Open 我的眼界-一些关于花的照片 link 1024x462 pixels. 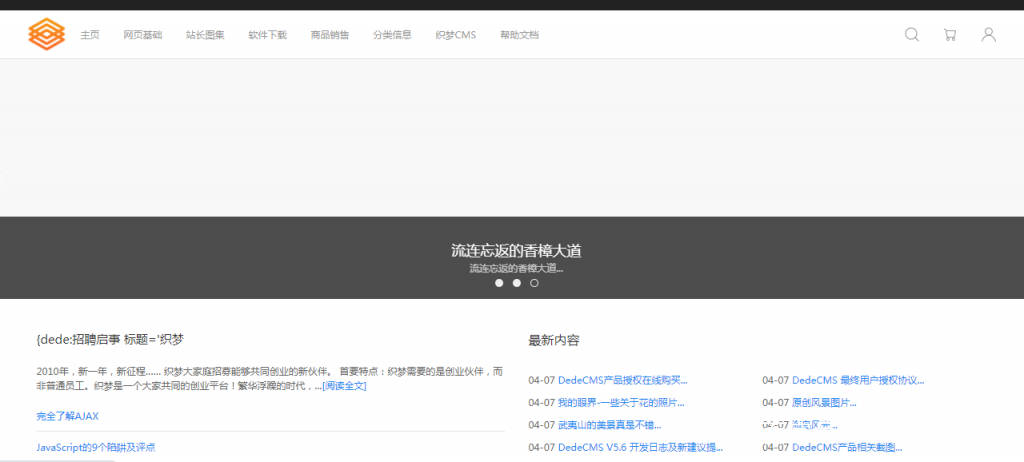(621, 403)
